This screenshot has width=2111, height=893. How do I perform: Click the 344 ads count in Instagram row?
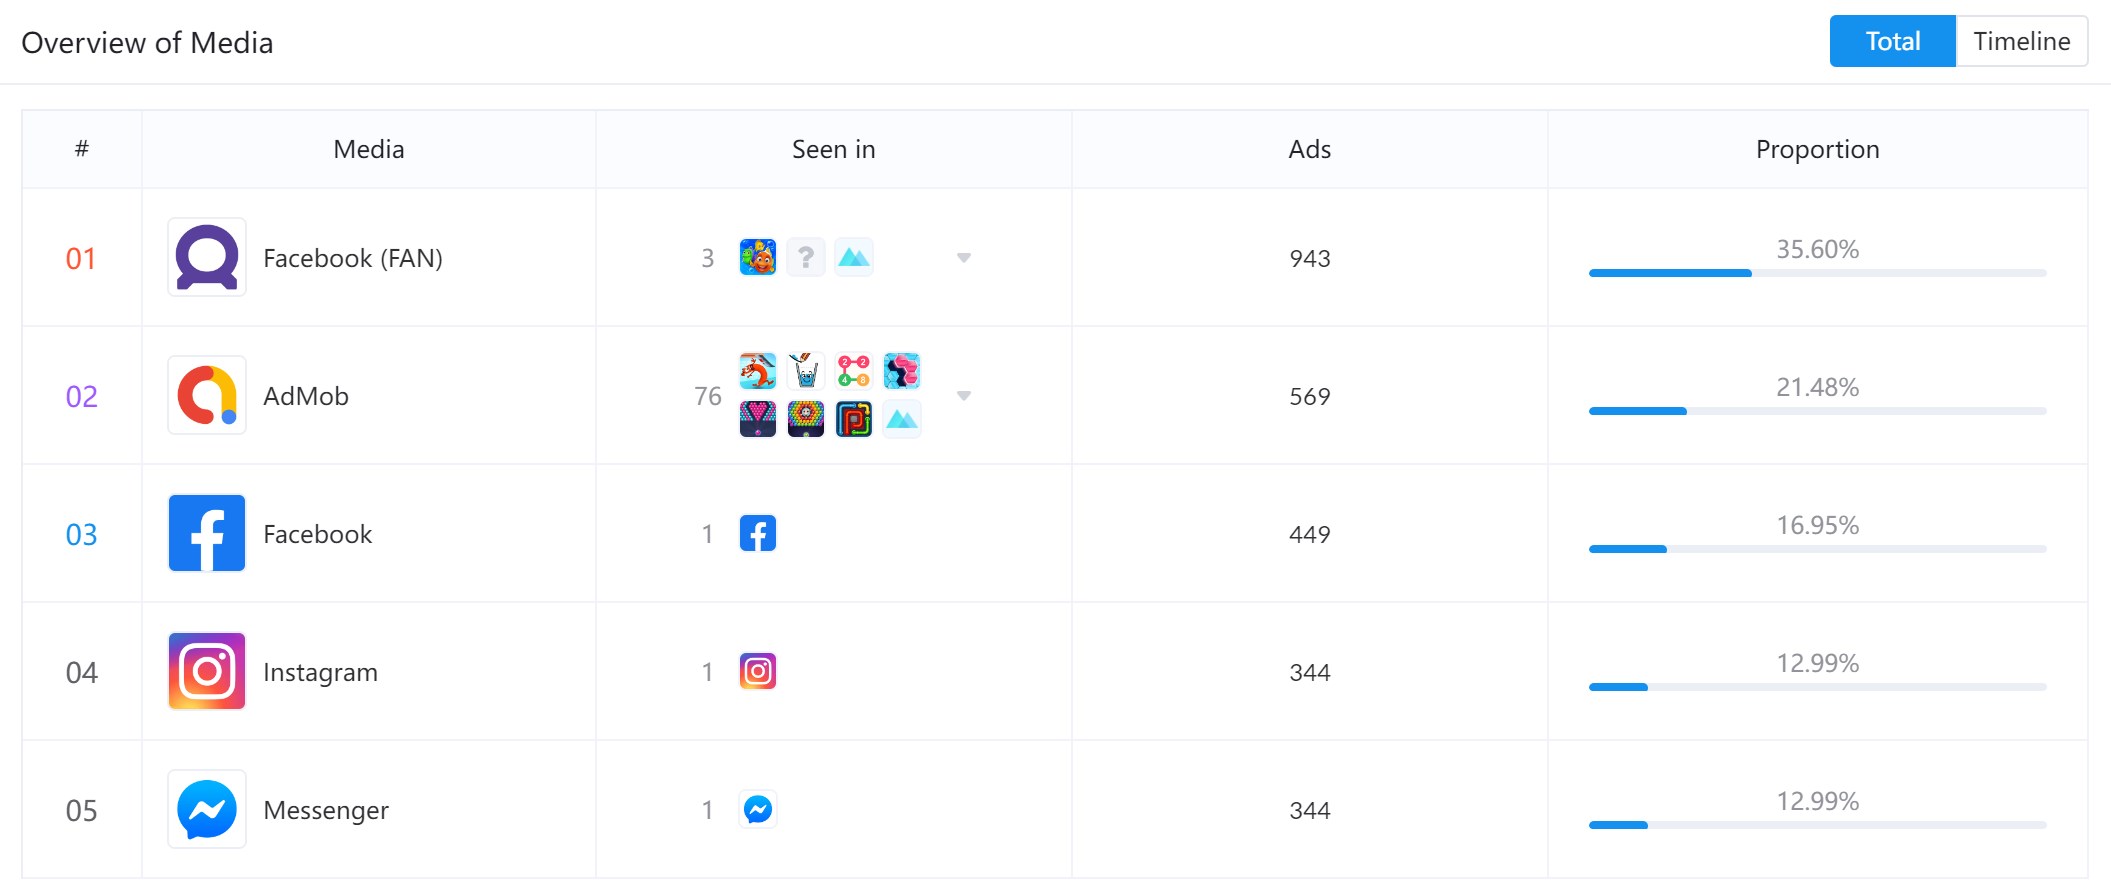1310,673
